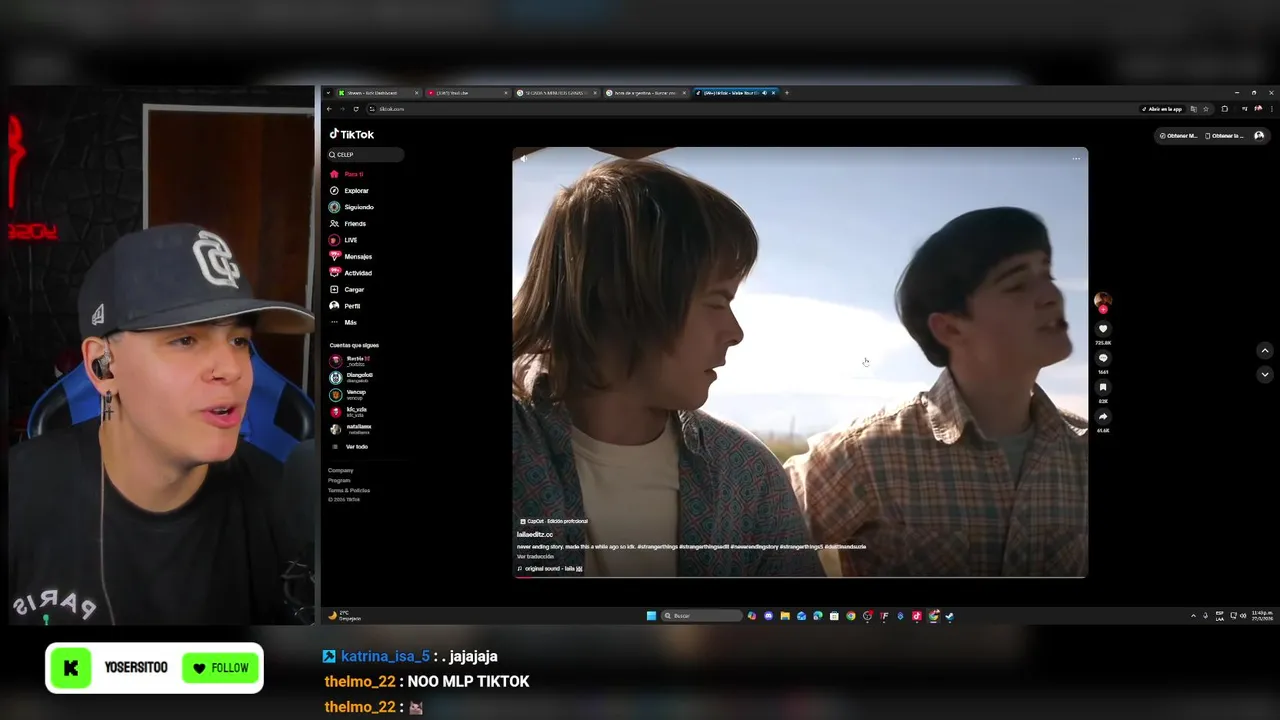This screenshot has height=720, width=1280.
Task: Click the translate page icon
Action: (1193, 109)
